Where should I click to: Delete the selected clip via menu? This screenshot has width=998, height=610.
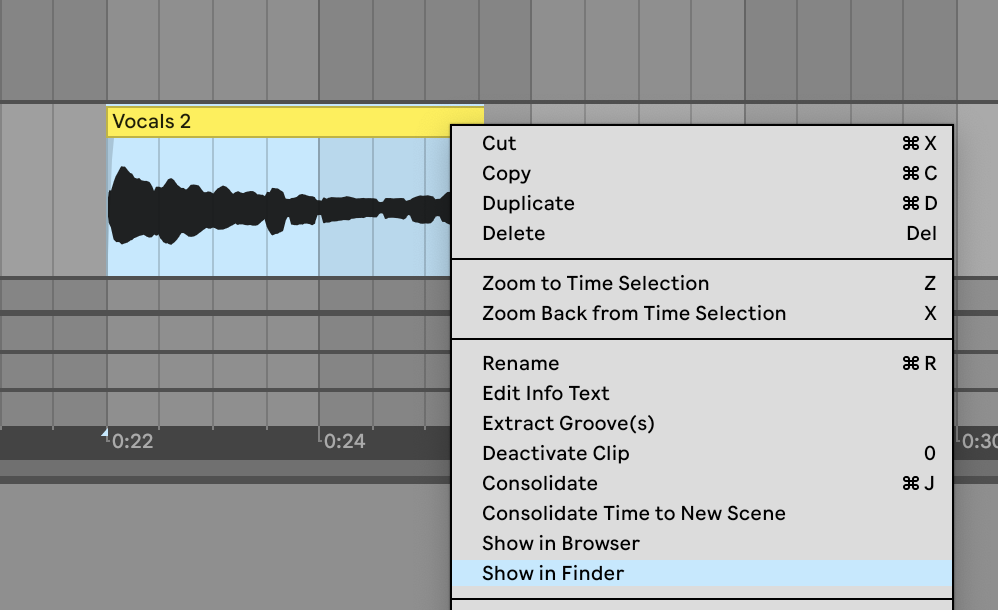pyautogui.click(x=513, y=233)
